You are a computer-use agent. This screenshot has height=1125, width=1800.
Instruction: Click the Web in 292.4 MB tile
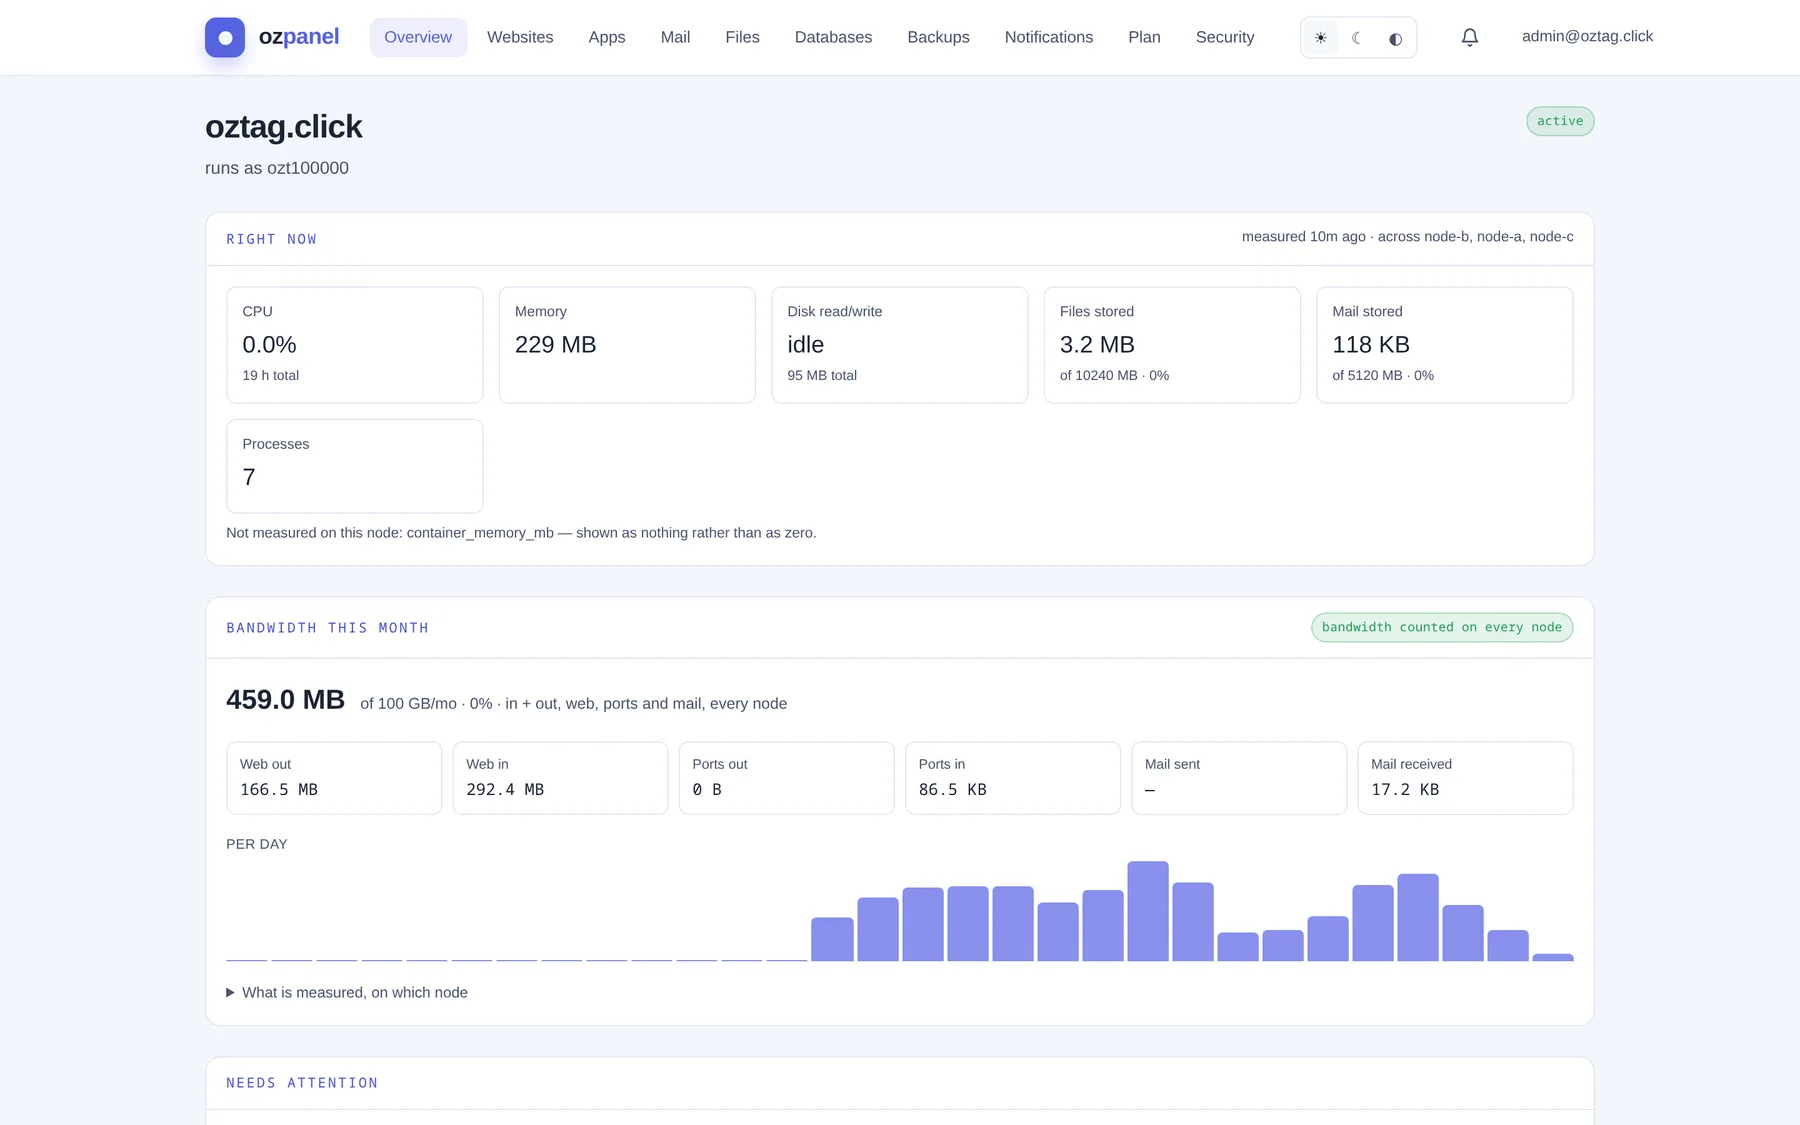click(x=560, y=778)
